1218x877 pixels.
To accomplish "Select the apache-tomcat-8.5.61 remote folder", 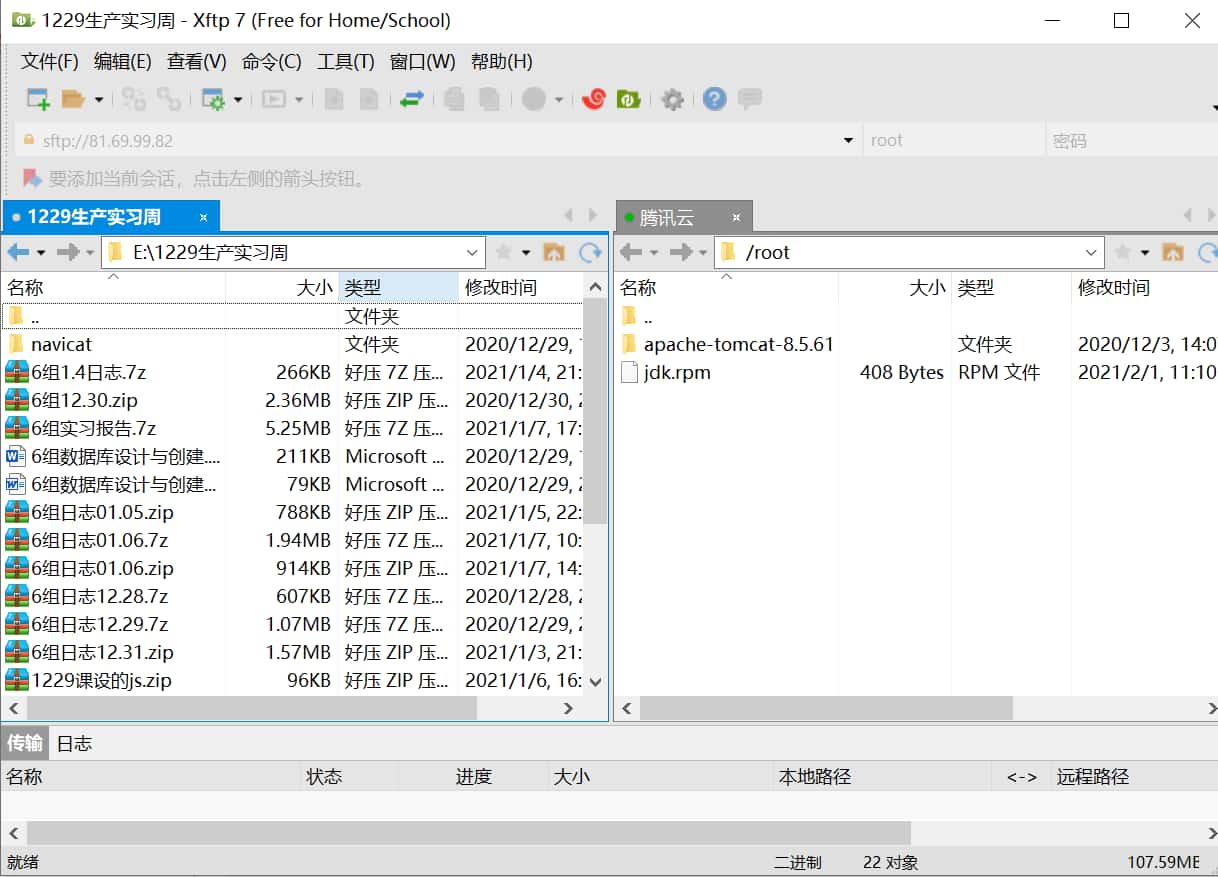I will click(738, 344).
